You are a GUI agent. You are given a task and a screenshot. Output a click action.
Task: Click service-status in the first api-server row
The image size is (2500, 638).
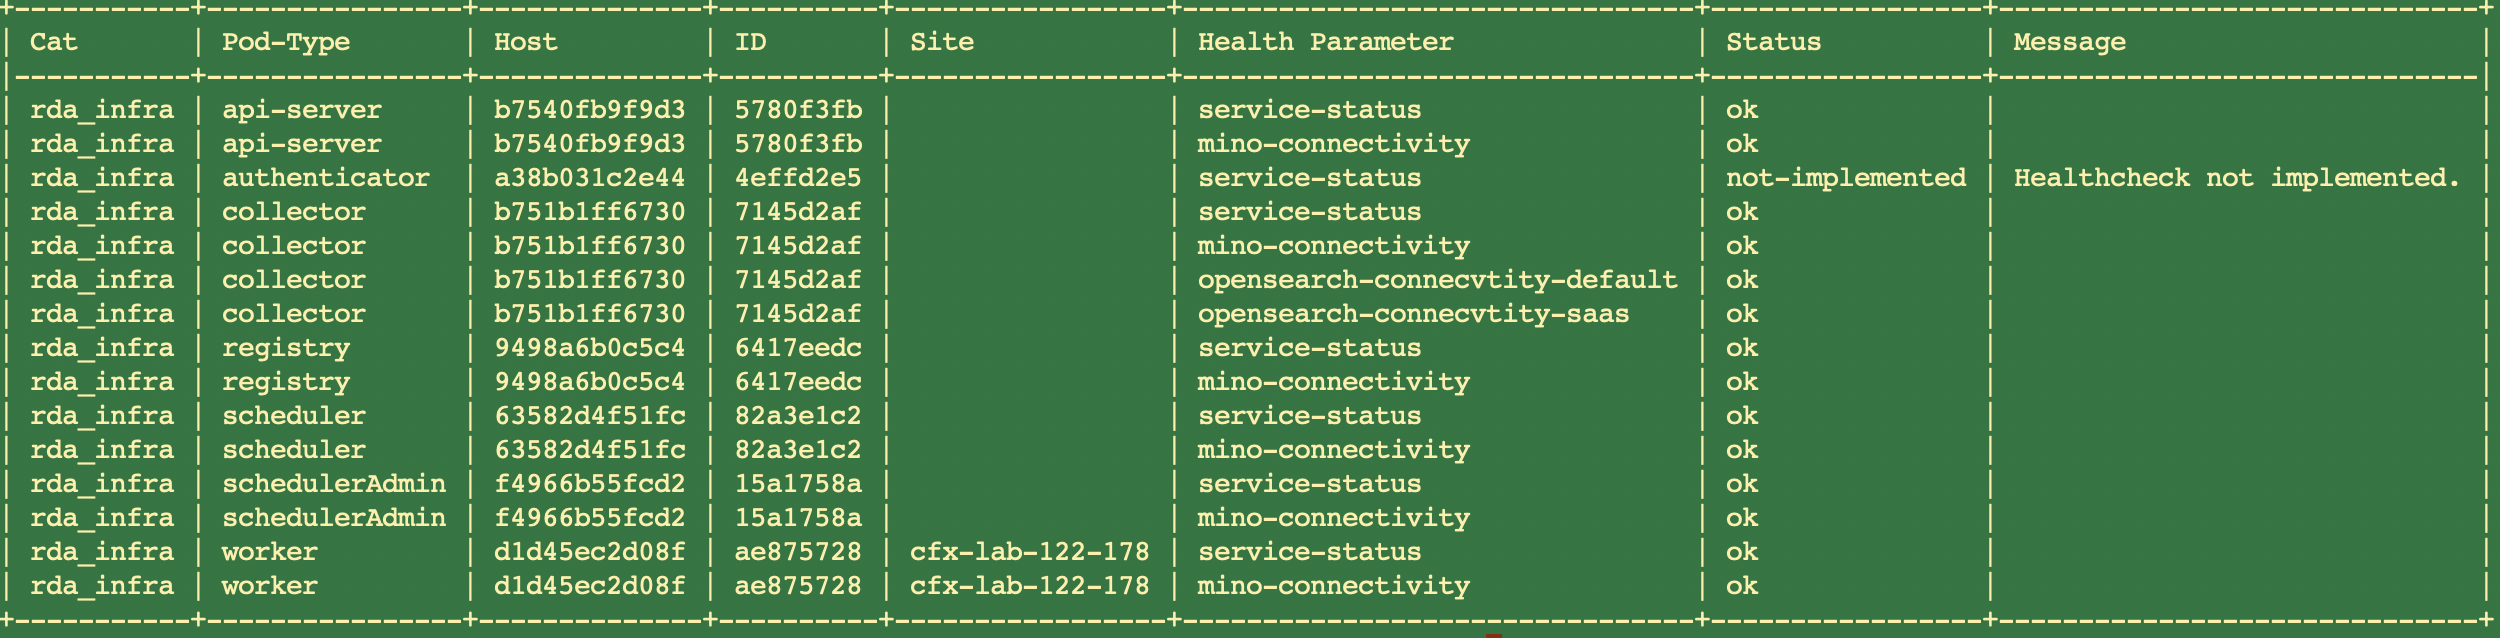pos(1309,110)
